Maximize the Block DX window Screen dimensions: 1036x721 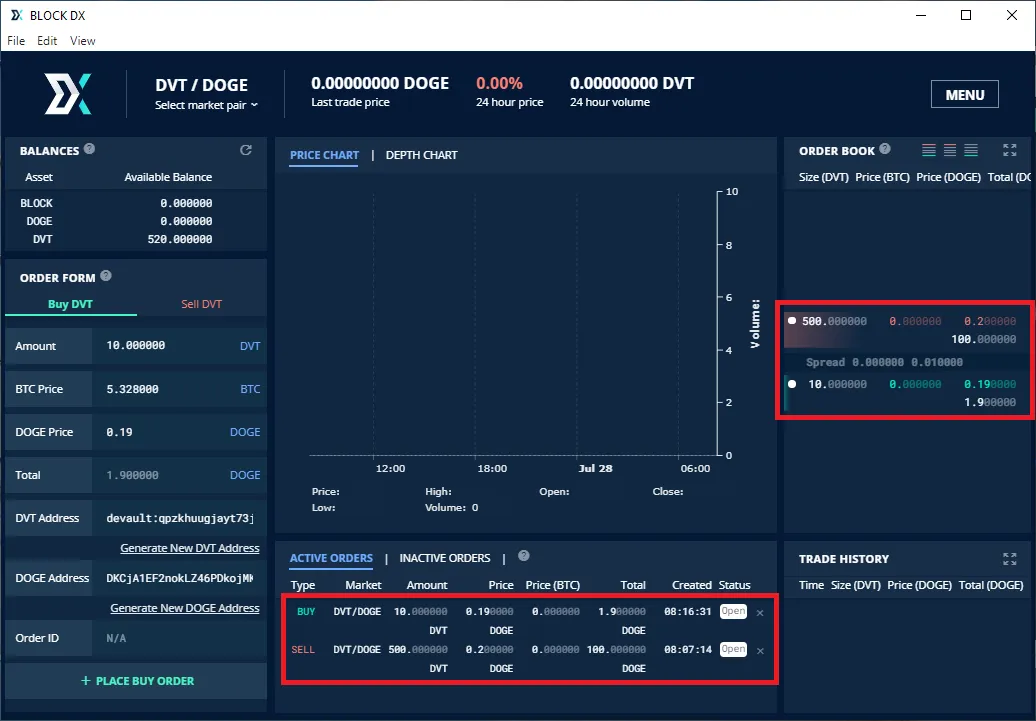click(x=966, y=15)
